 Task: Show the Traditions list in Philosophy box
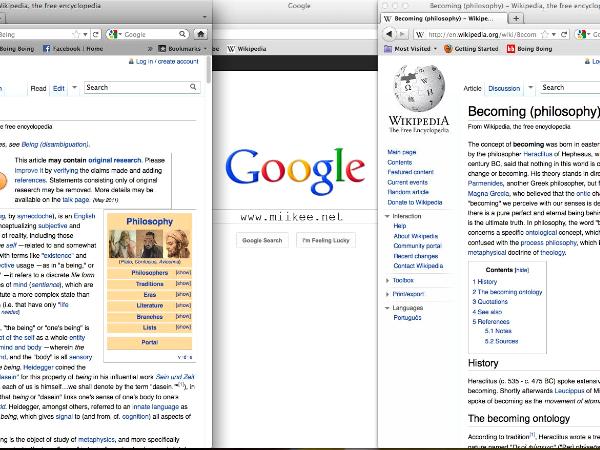point(183,284)
